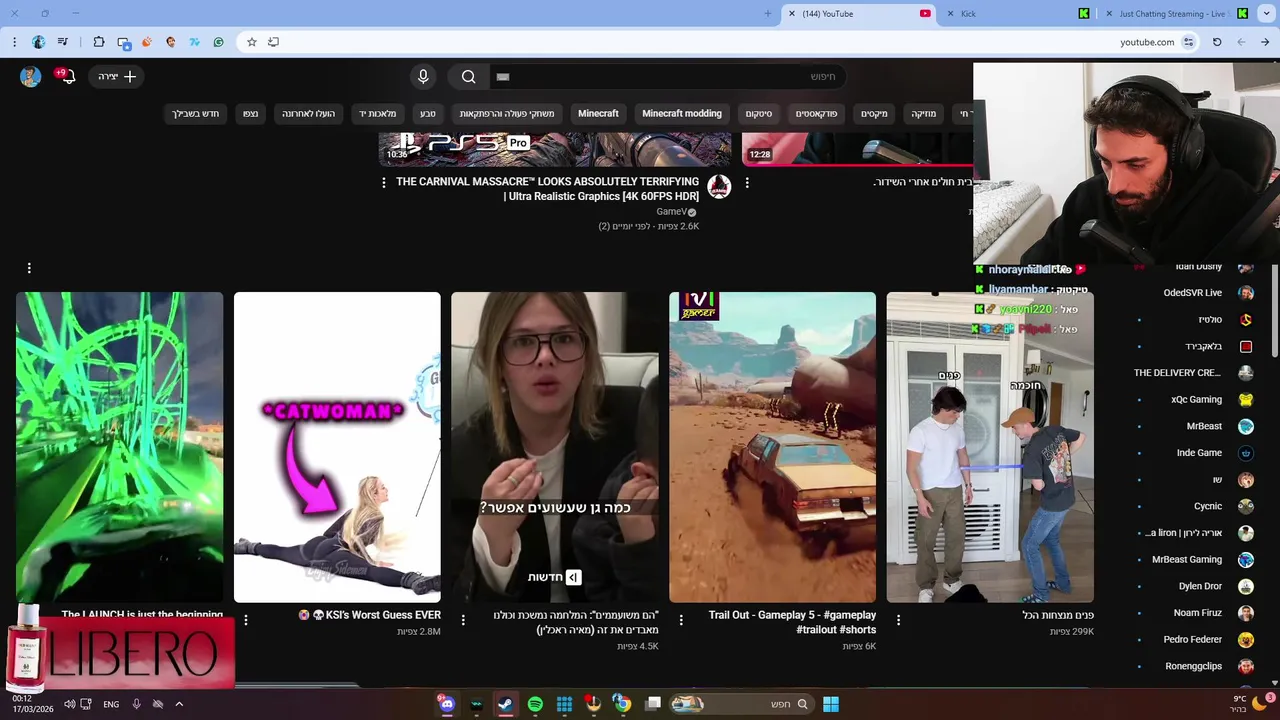
Task: Play the Catwoman short thumbnail
Action: click(x=337, y=447)
